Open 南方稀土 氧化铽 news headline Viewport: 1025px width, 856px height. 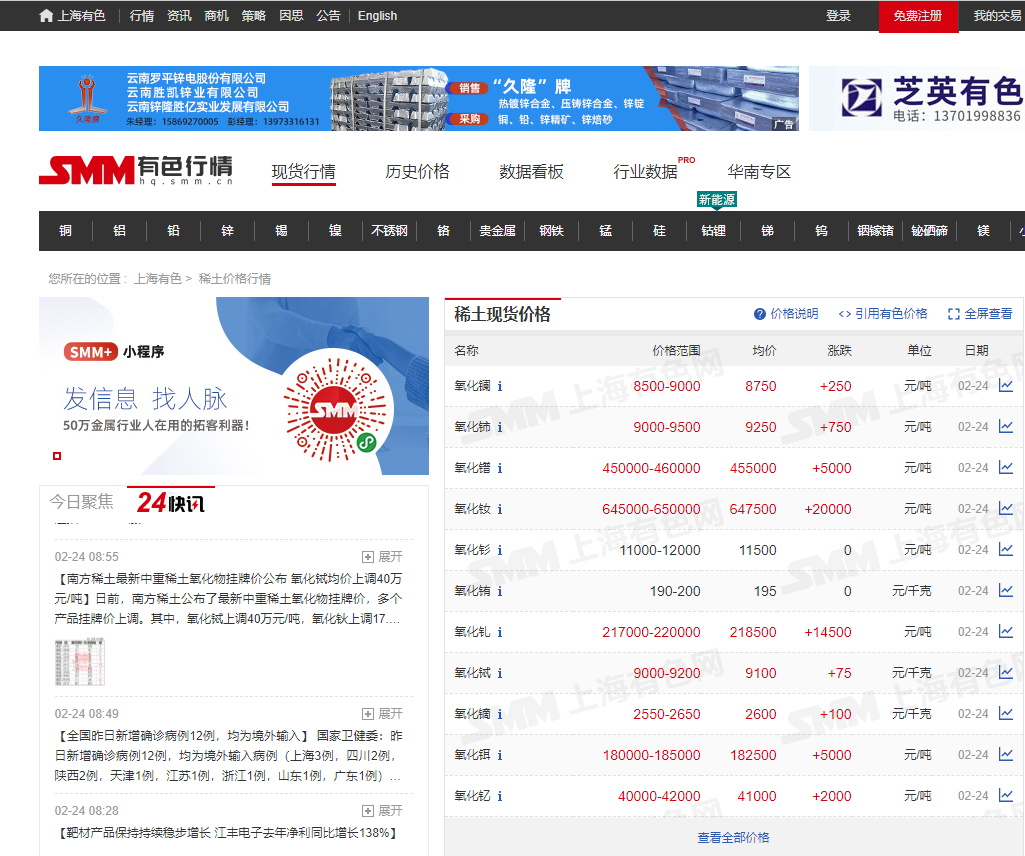coord(228,598)
